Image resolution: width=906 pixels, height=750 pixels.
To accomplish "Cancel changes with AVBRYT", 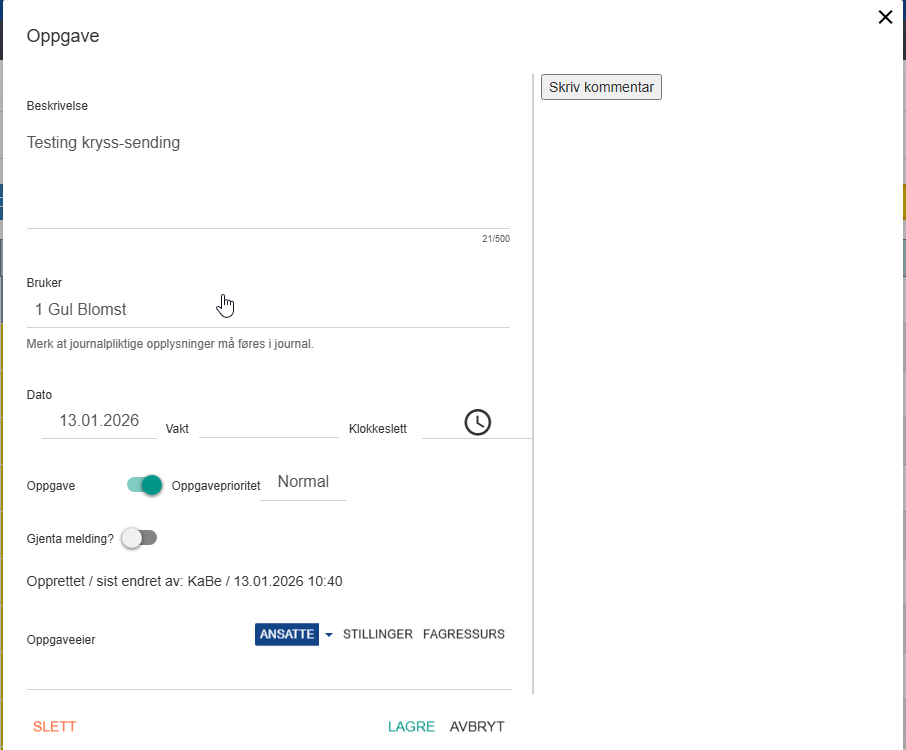I will click(477, 727).
